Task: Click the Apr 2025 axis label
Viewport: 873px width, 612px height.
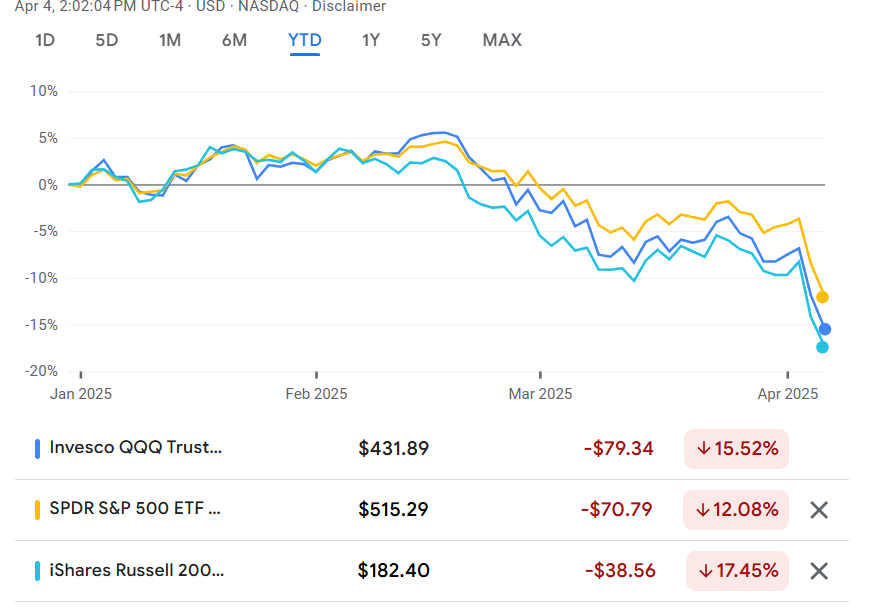Action: [788, 394]
